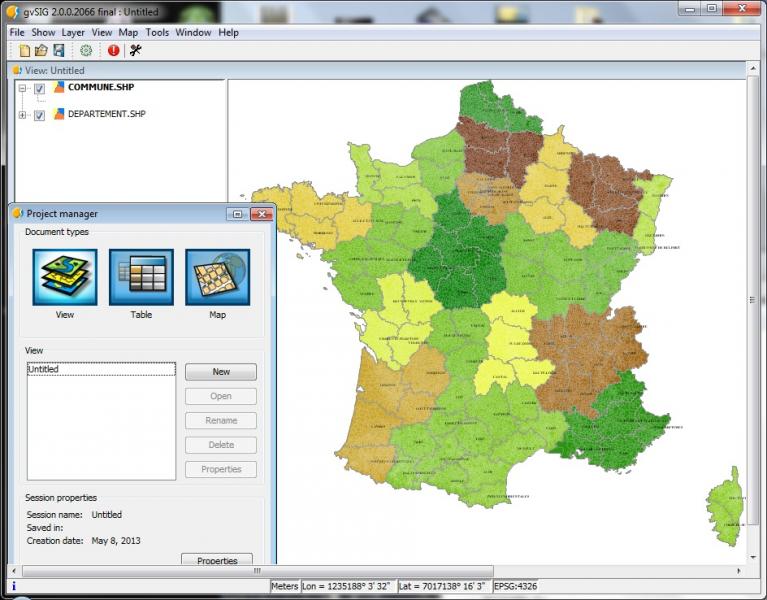Viewport: 767px width, 600px height.
Task: Open preferences via the green gear icon
Action: pos(86,50)
